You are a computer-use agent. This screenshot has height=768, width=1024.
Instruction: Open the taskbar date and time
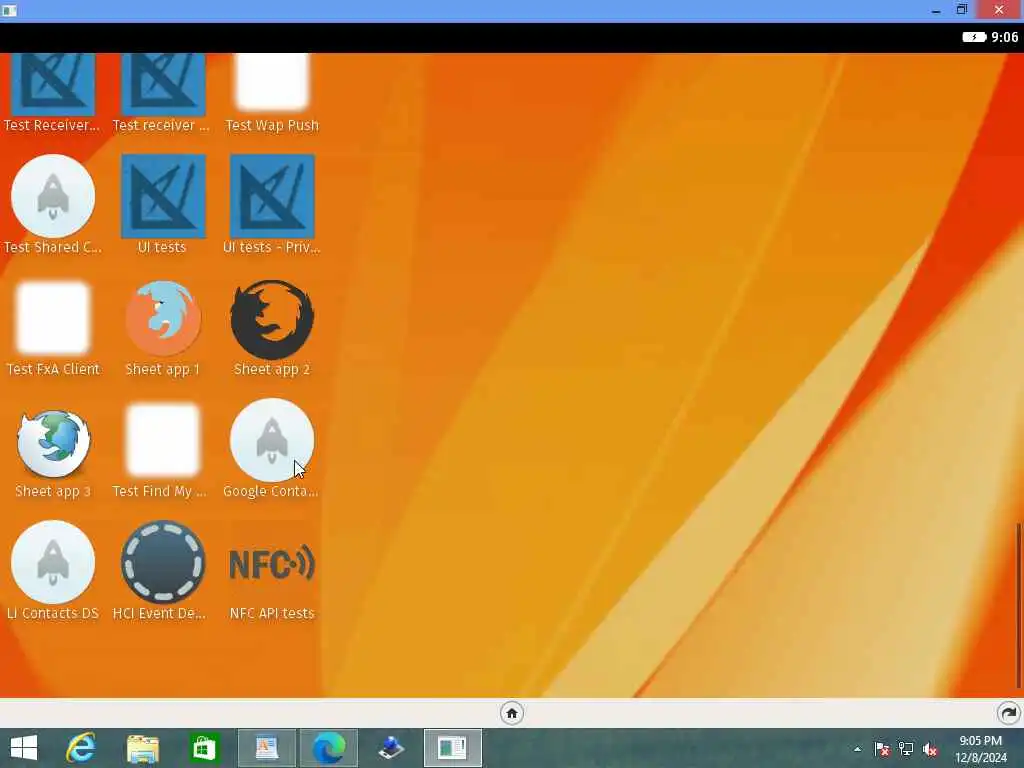tap(981, 749)
